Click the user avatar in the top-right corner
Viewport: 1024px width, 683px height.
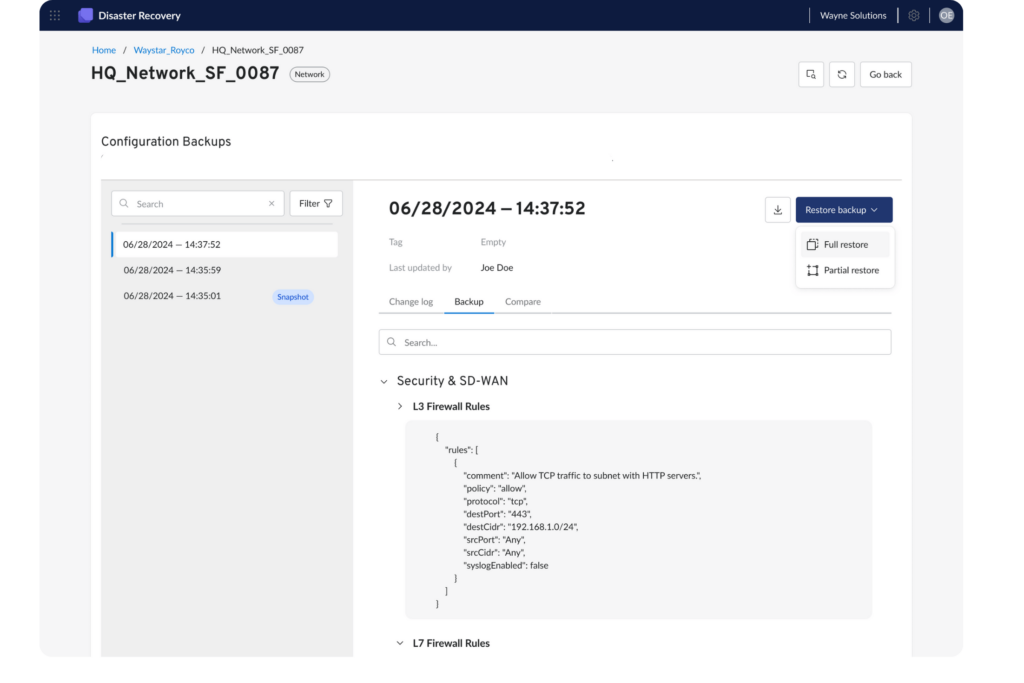coord(945,15)
